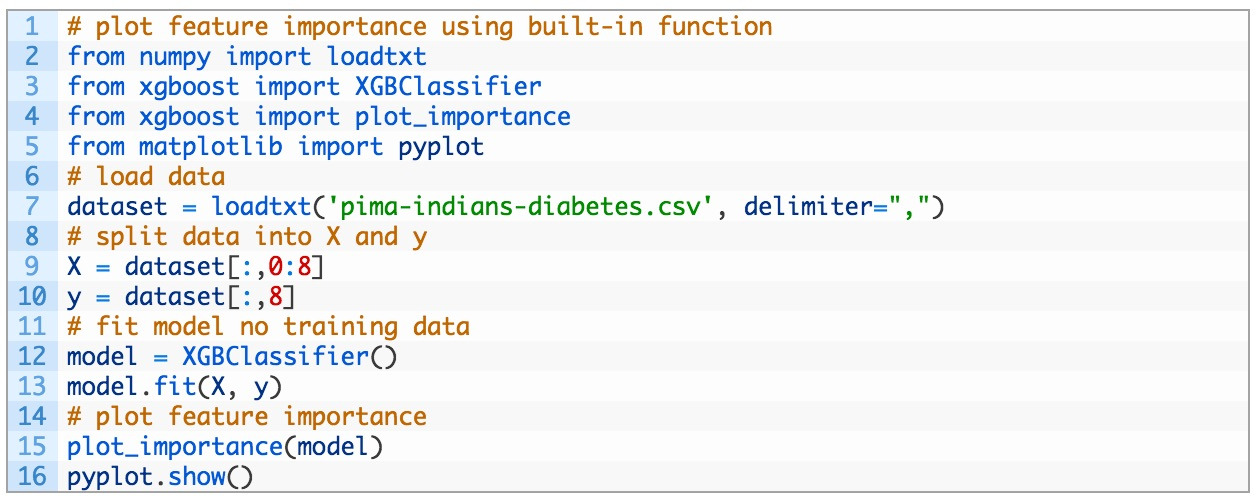Click the pyplot.show() statement
This screenshot has width=1256, height=504.
point(160,476)
